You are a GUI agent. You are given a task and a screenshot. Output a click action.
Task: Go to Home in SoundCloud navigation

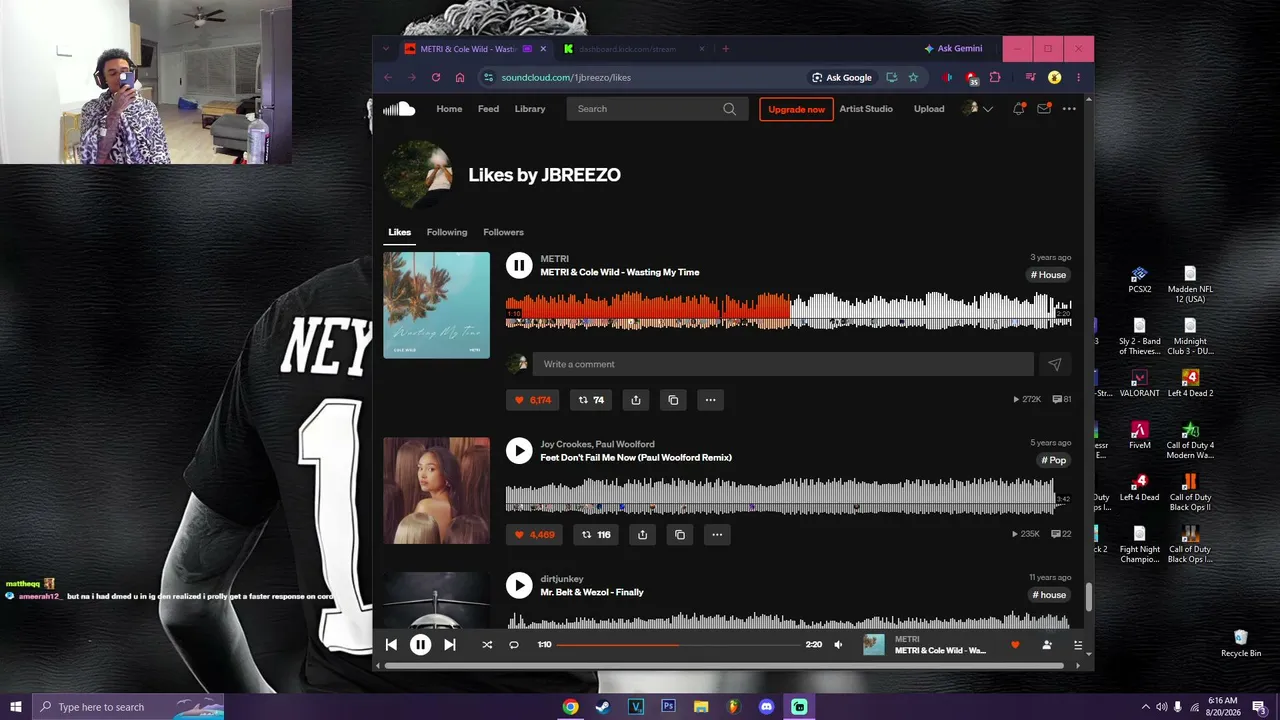[449, 109]
